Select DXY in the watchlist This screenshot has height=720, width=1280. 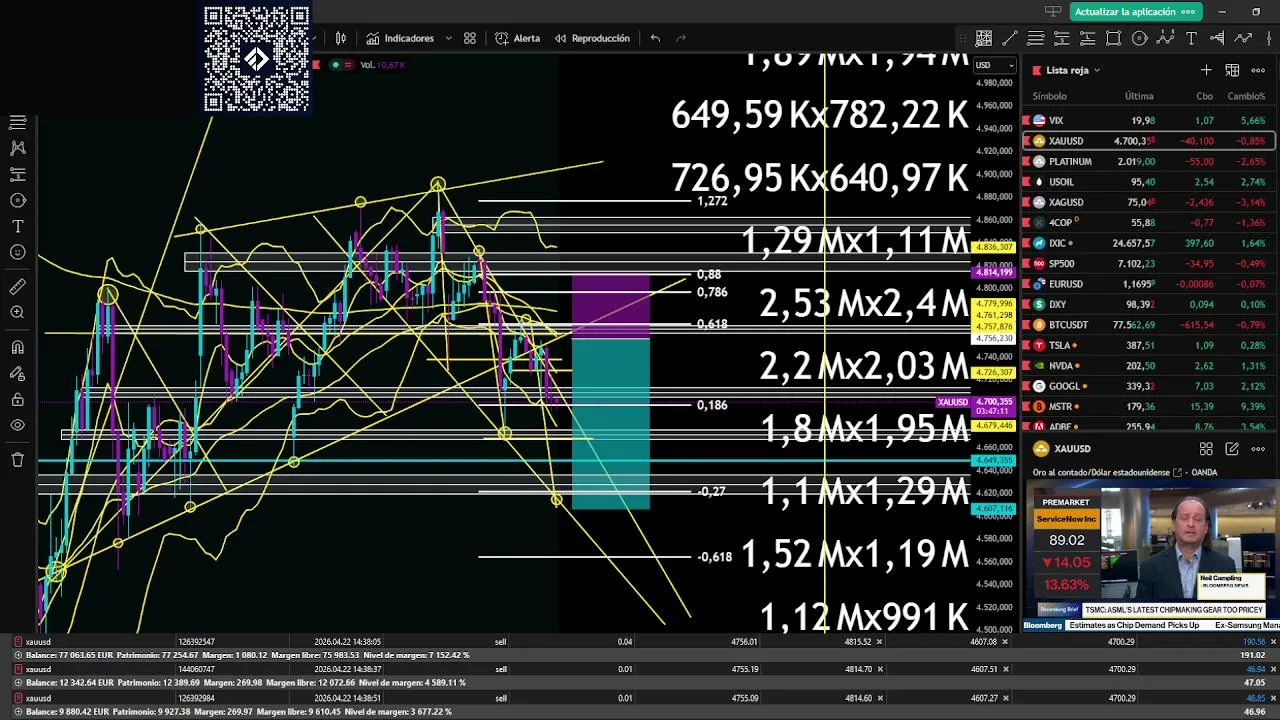click(x=1148, y=304)
